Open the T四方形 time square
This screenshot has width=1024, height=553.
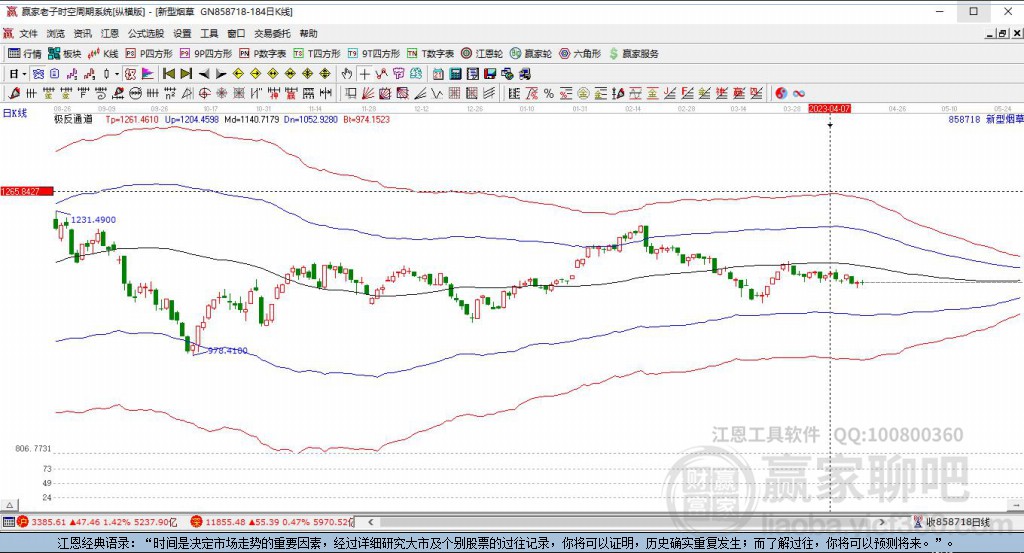click(x=317, y=54)
